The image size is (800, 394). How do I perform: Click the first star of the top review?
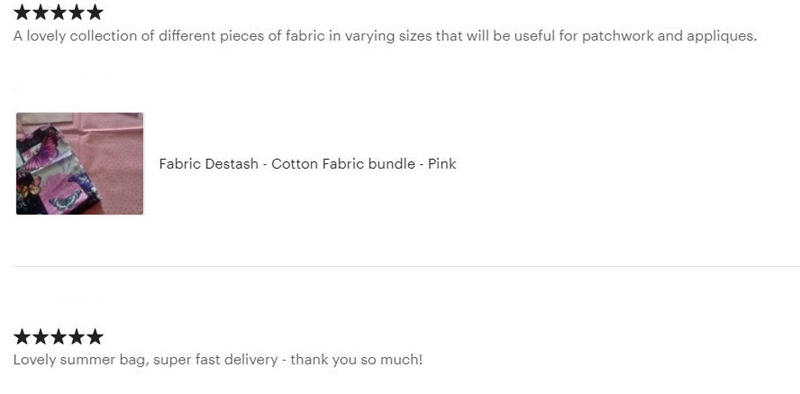[22, 12]
